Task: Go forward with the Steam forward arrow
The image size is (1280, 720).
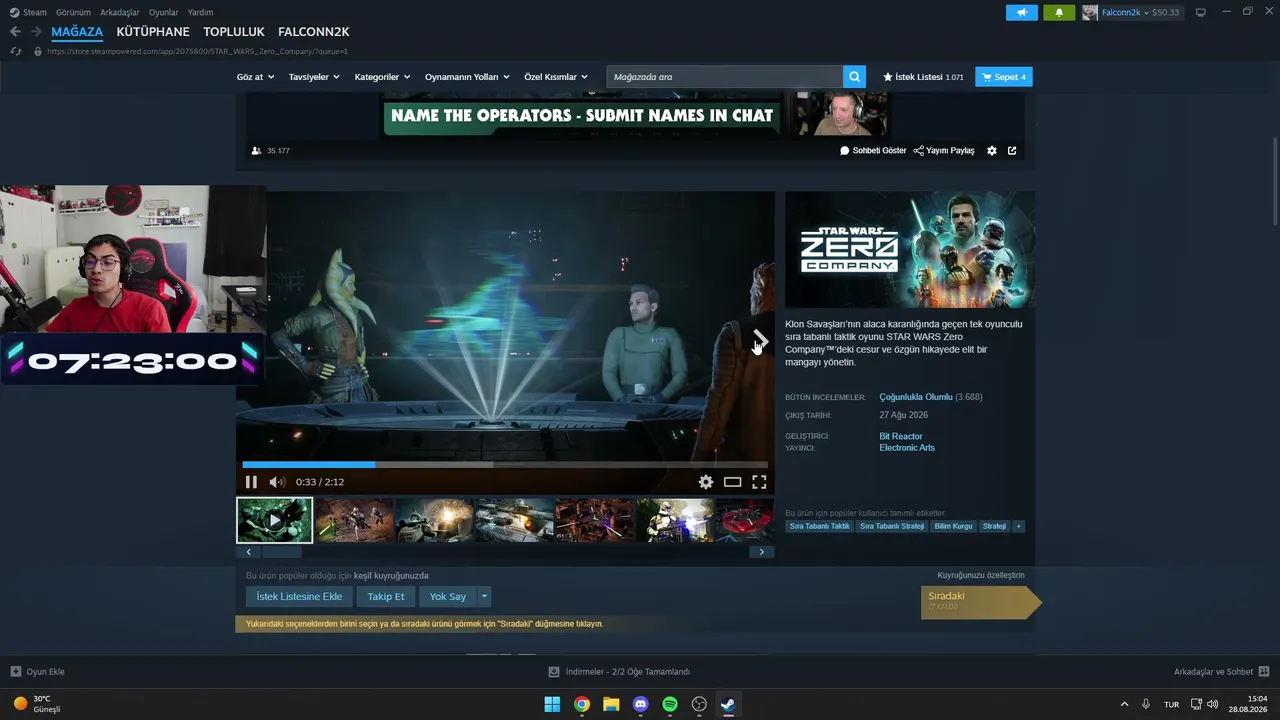Action: (36, 32)
